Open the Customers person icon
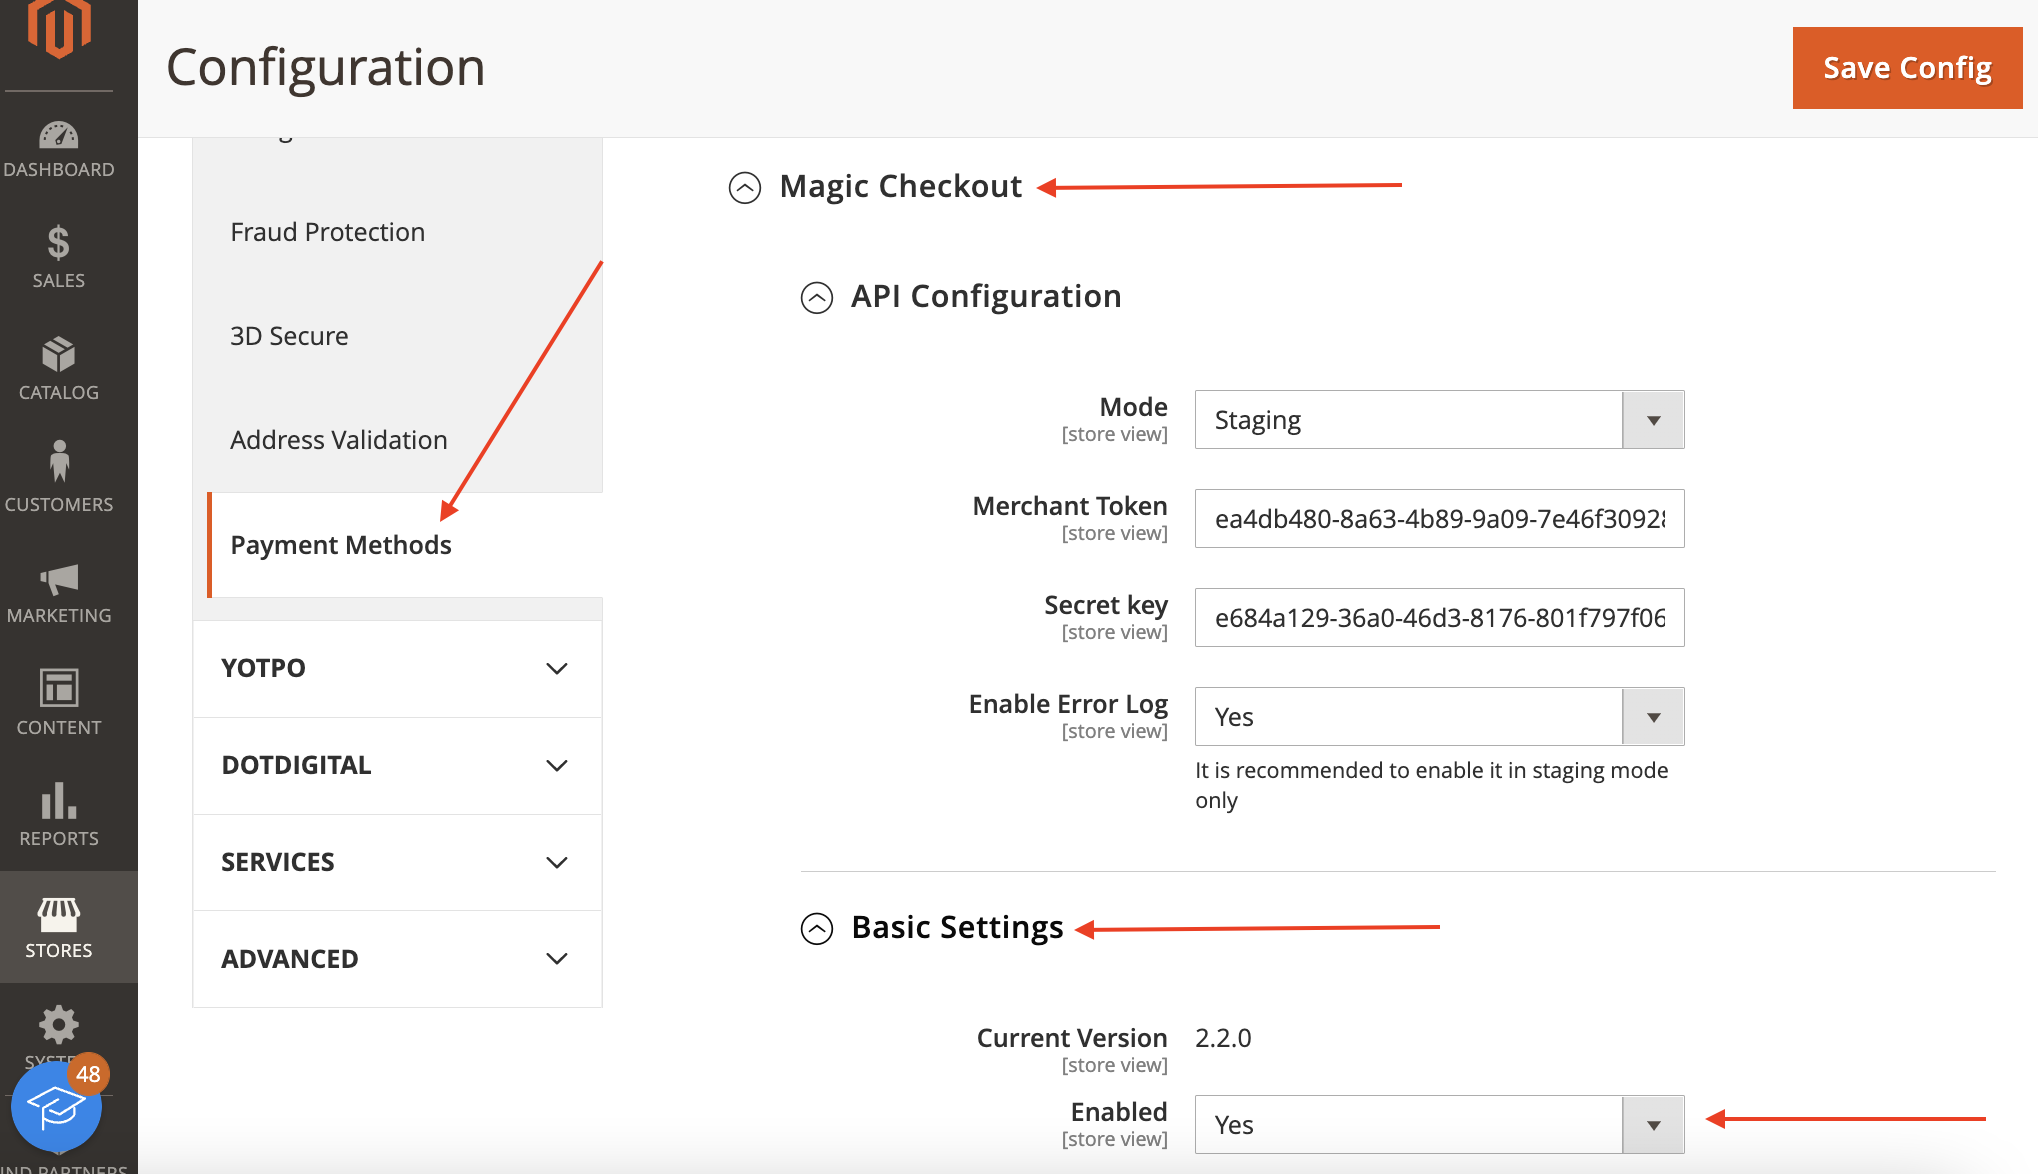 point(59,462)
